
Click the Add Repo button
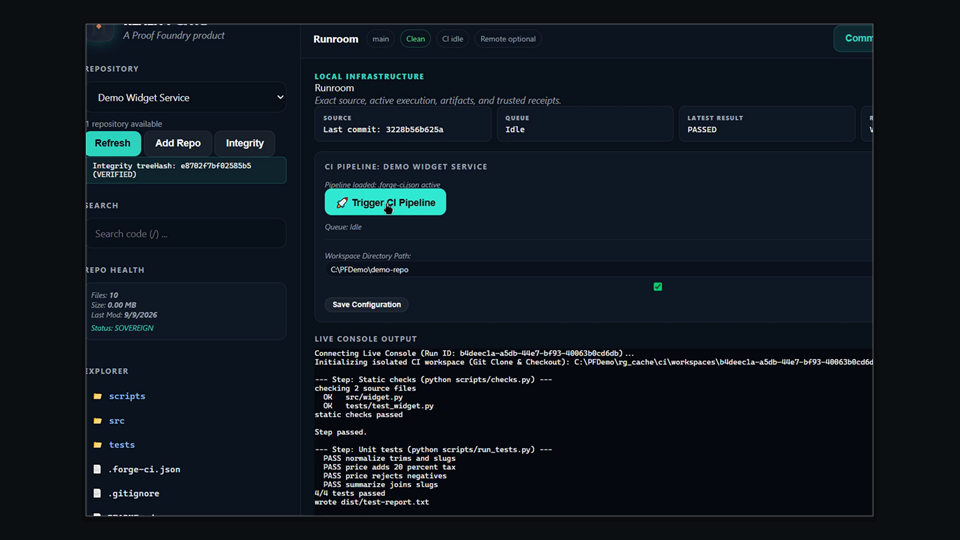[x=178, y=143]
